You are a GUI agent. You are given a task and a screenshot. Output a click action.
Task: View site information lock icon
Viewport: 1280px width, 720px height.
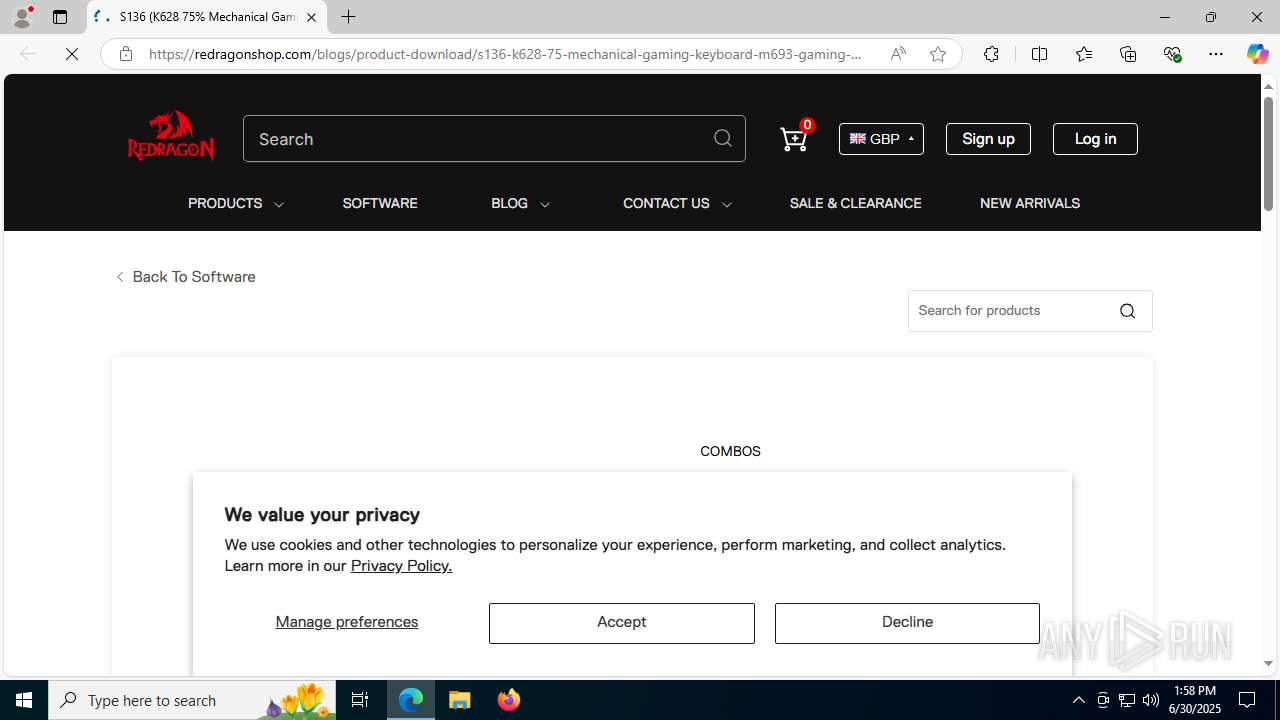pos(125,54)
